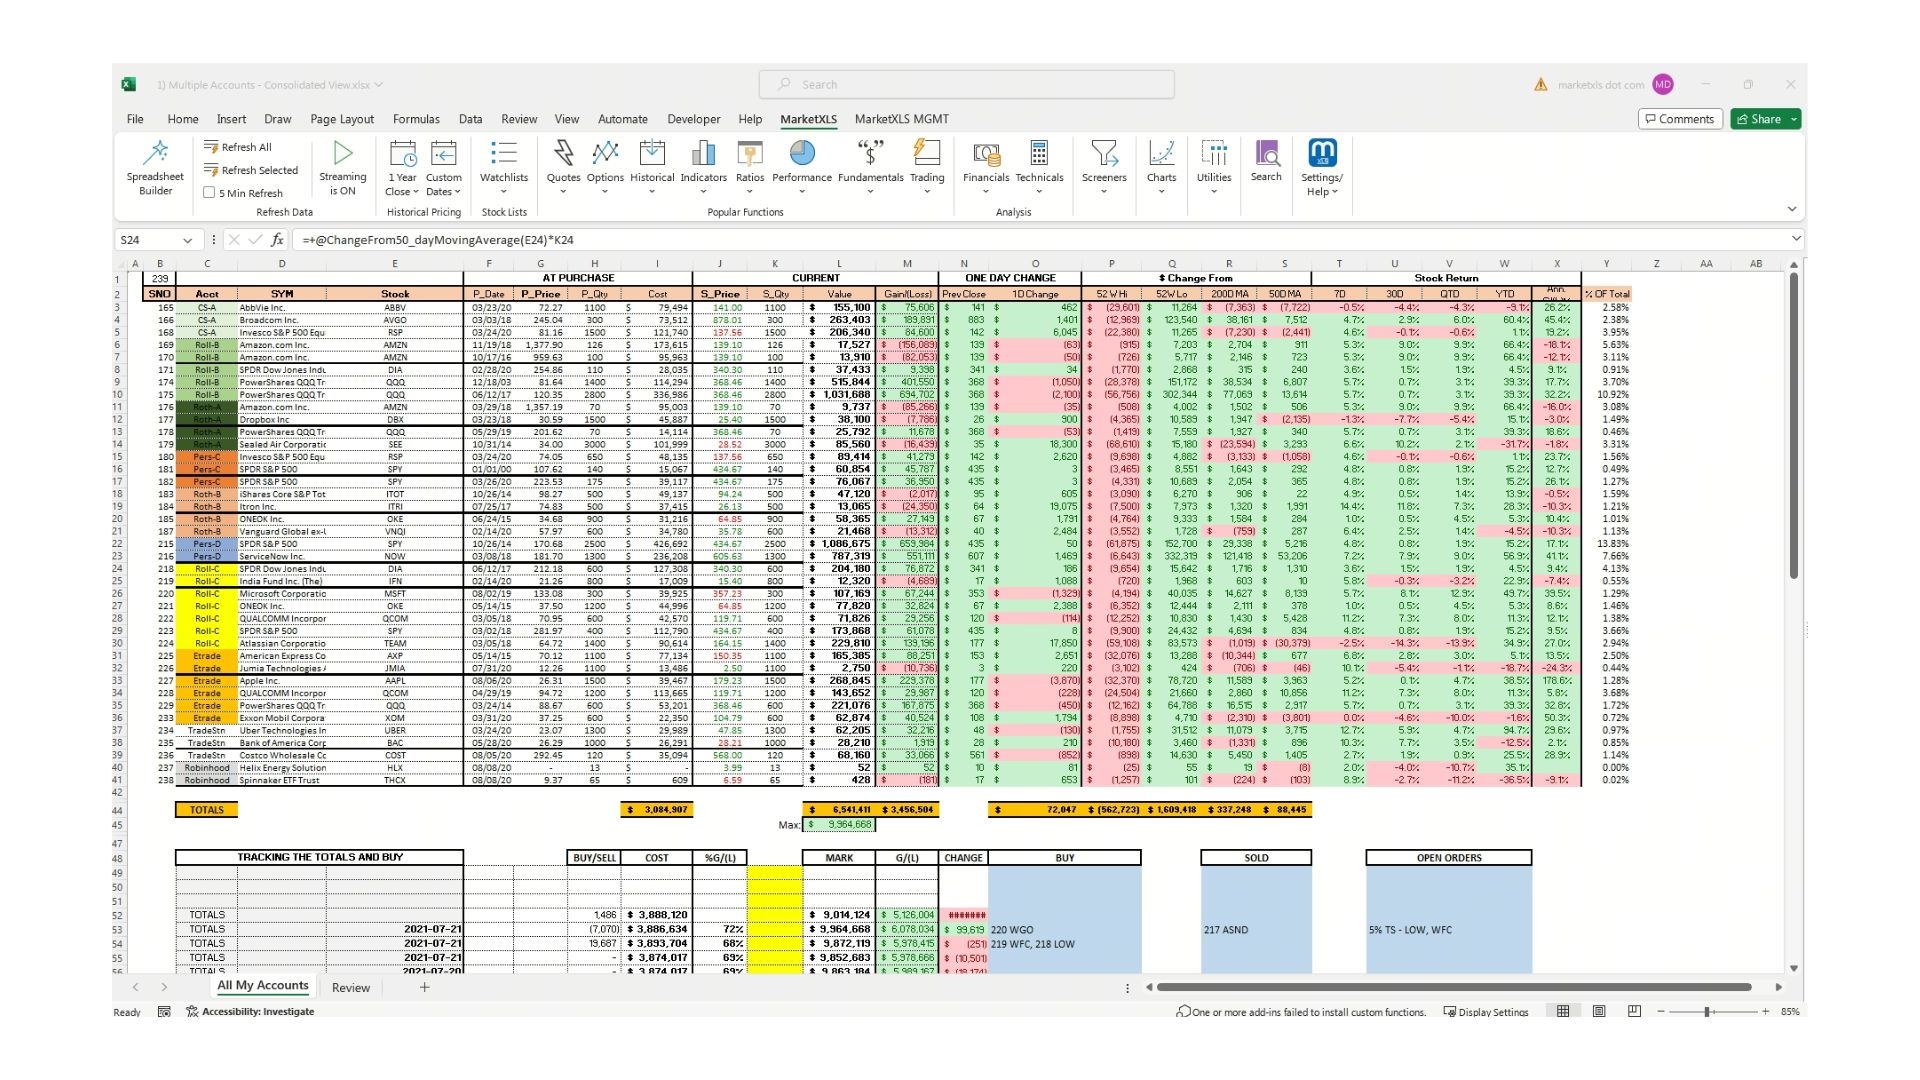Open Settings/Help MarketXLS icon
The image size is (1920, 1080).
coord(1322,153)
